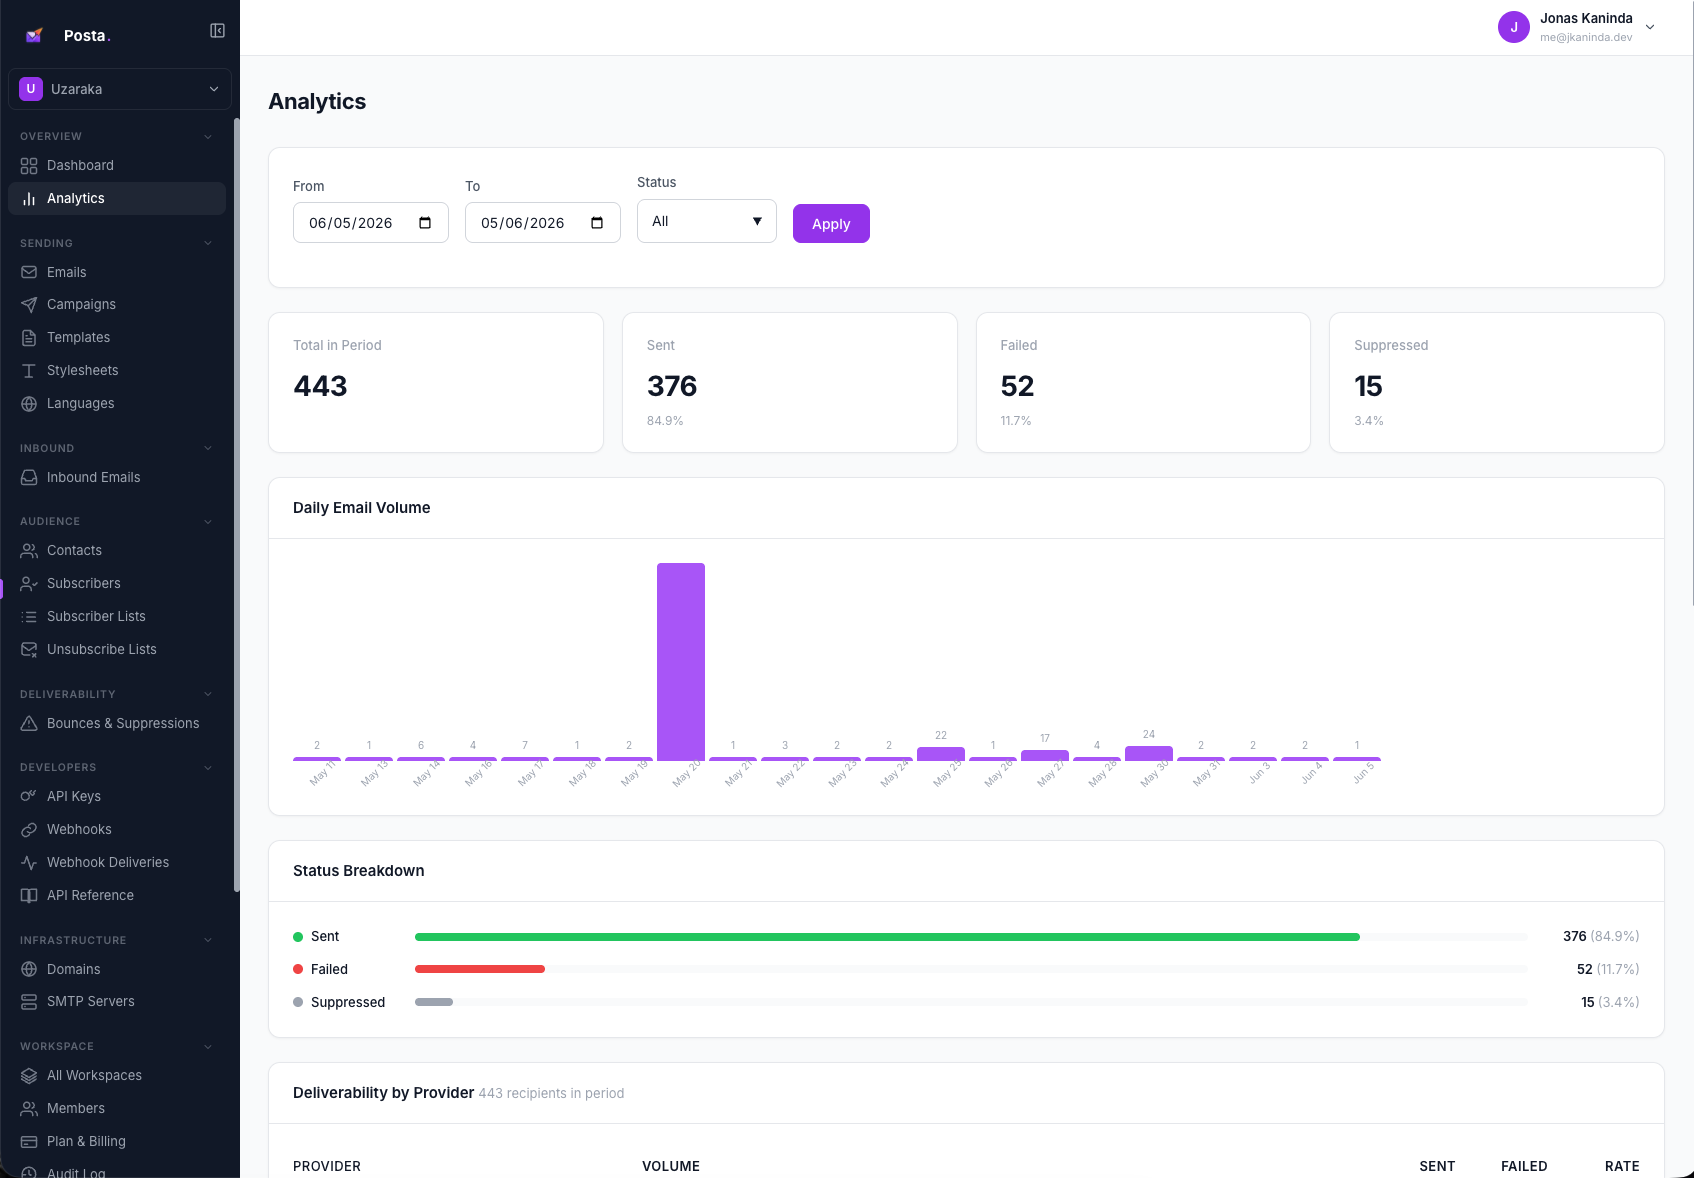Viewport: 1694px width, 1178px height.
Task: Click the Stylesheets type icon
Action: [29, 371]
